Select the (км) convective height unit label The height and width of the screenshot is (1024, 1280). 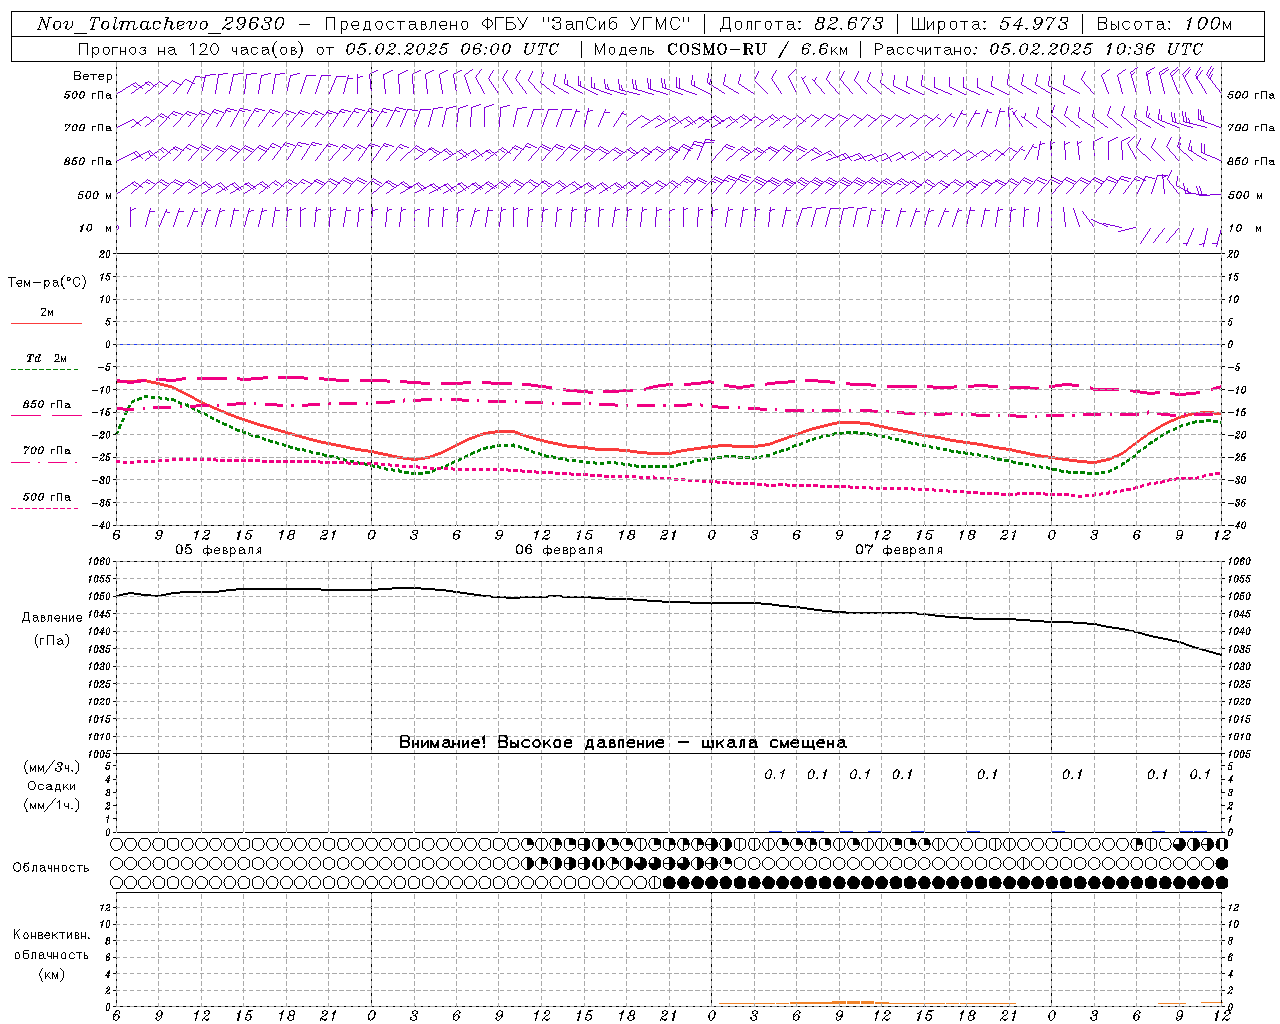(51, 973)
